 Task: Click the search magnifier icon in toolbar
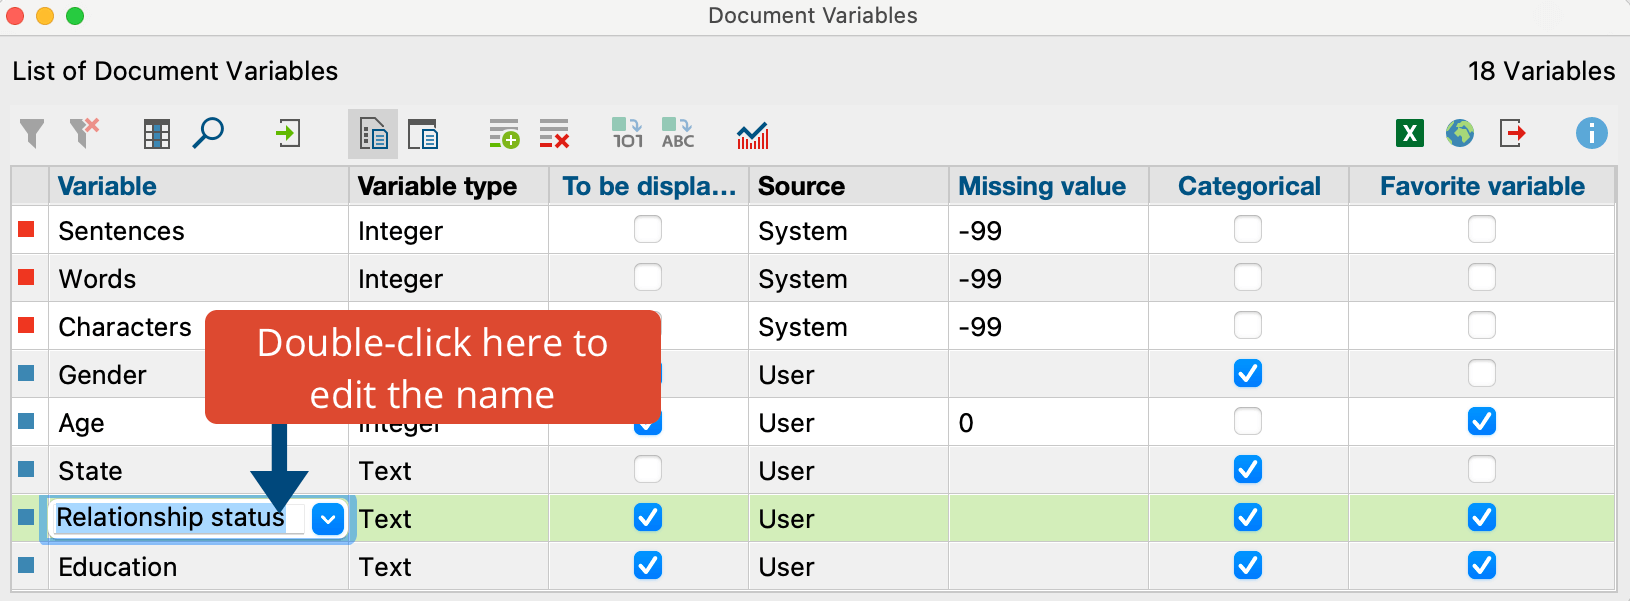tap(208, 133)
